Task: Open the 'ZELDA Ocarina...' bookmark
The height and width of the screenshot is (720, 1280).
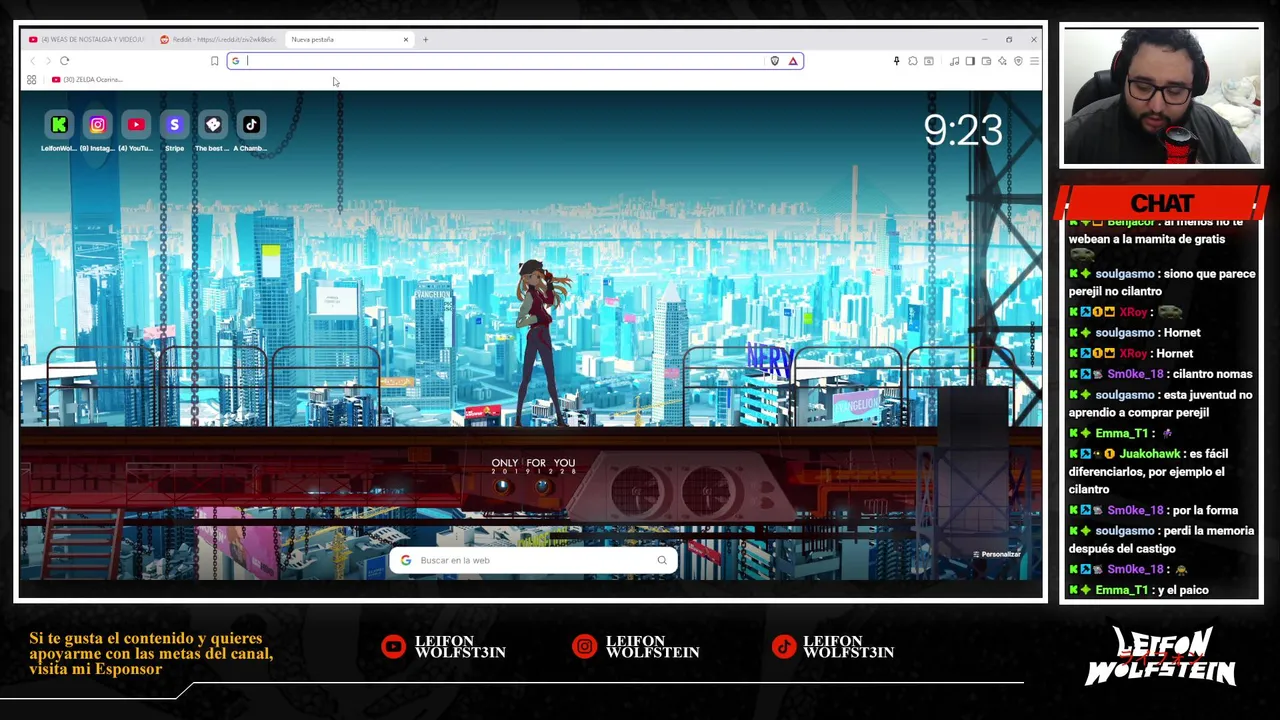Action: pyautogui.click(x=87, y=80)
